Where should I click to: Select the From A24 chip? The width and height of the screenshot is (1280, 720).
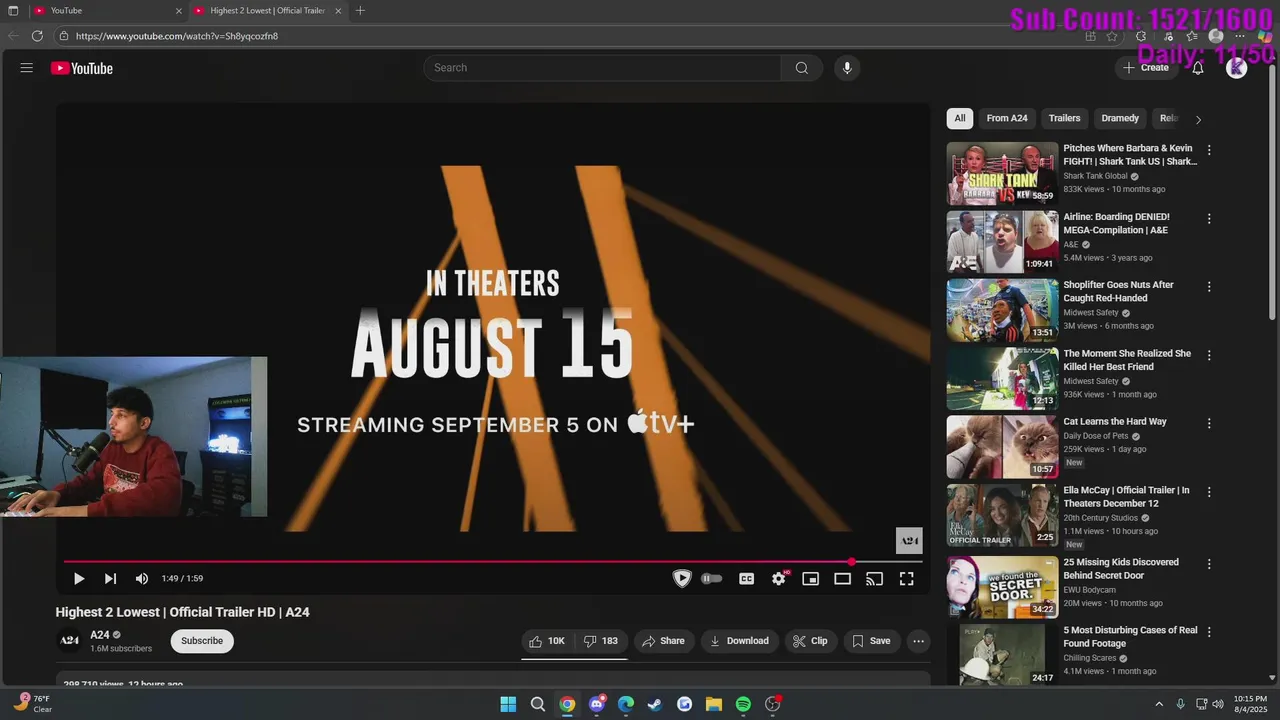tap(1007, 118)
